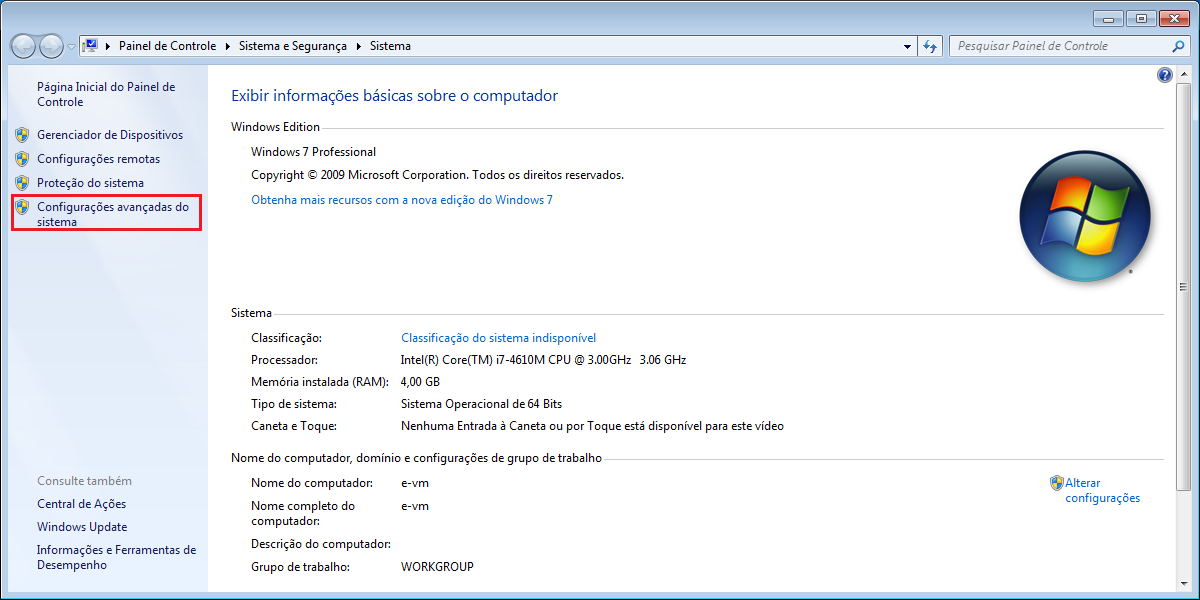The height and width of the screenshot is (600, 1200).
Task: Open Página Inicial do Painel de Controle
Action: (x=106, y=94)
